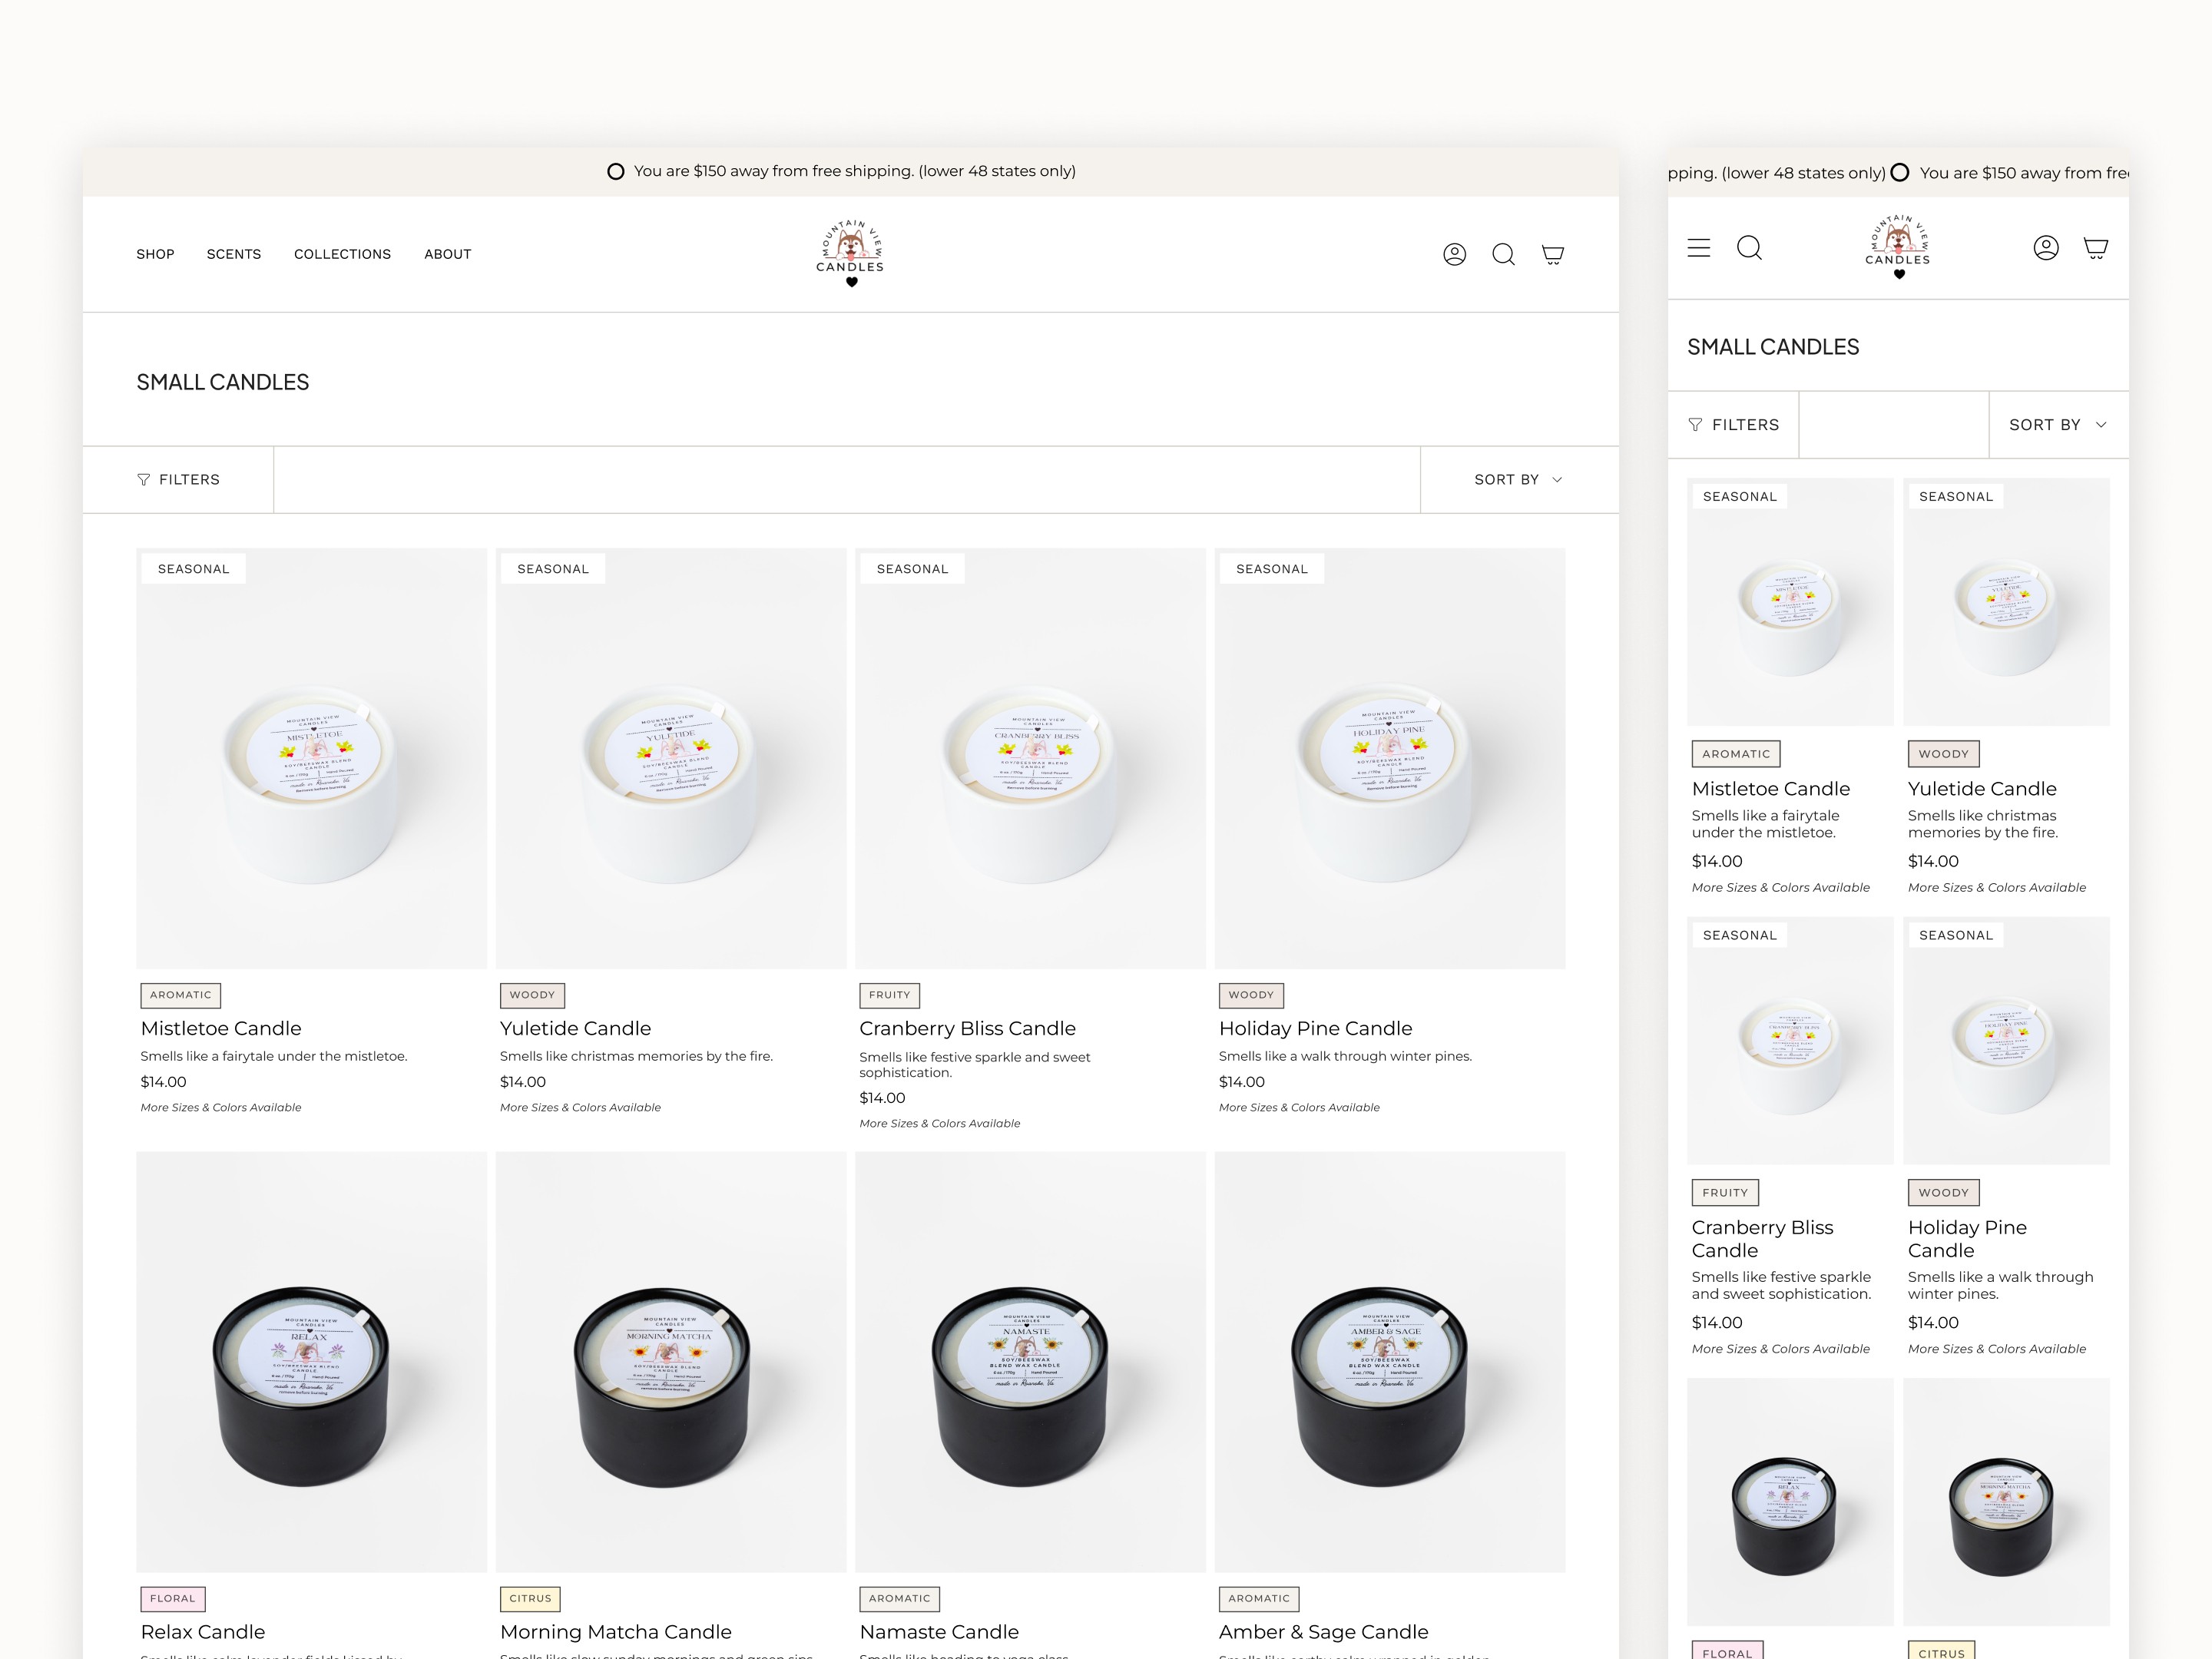Click 'Smells like a walk through winter pines.' on desktop

click(x=1345, y=1056)
